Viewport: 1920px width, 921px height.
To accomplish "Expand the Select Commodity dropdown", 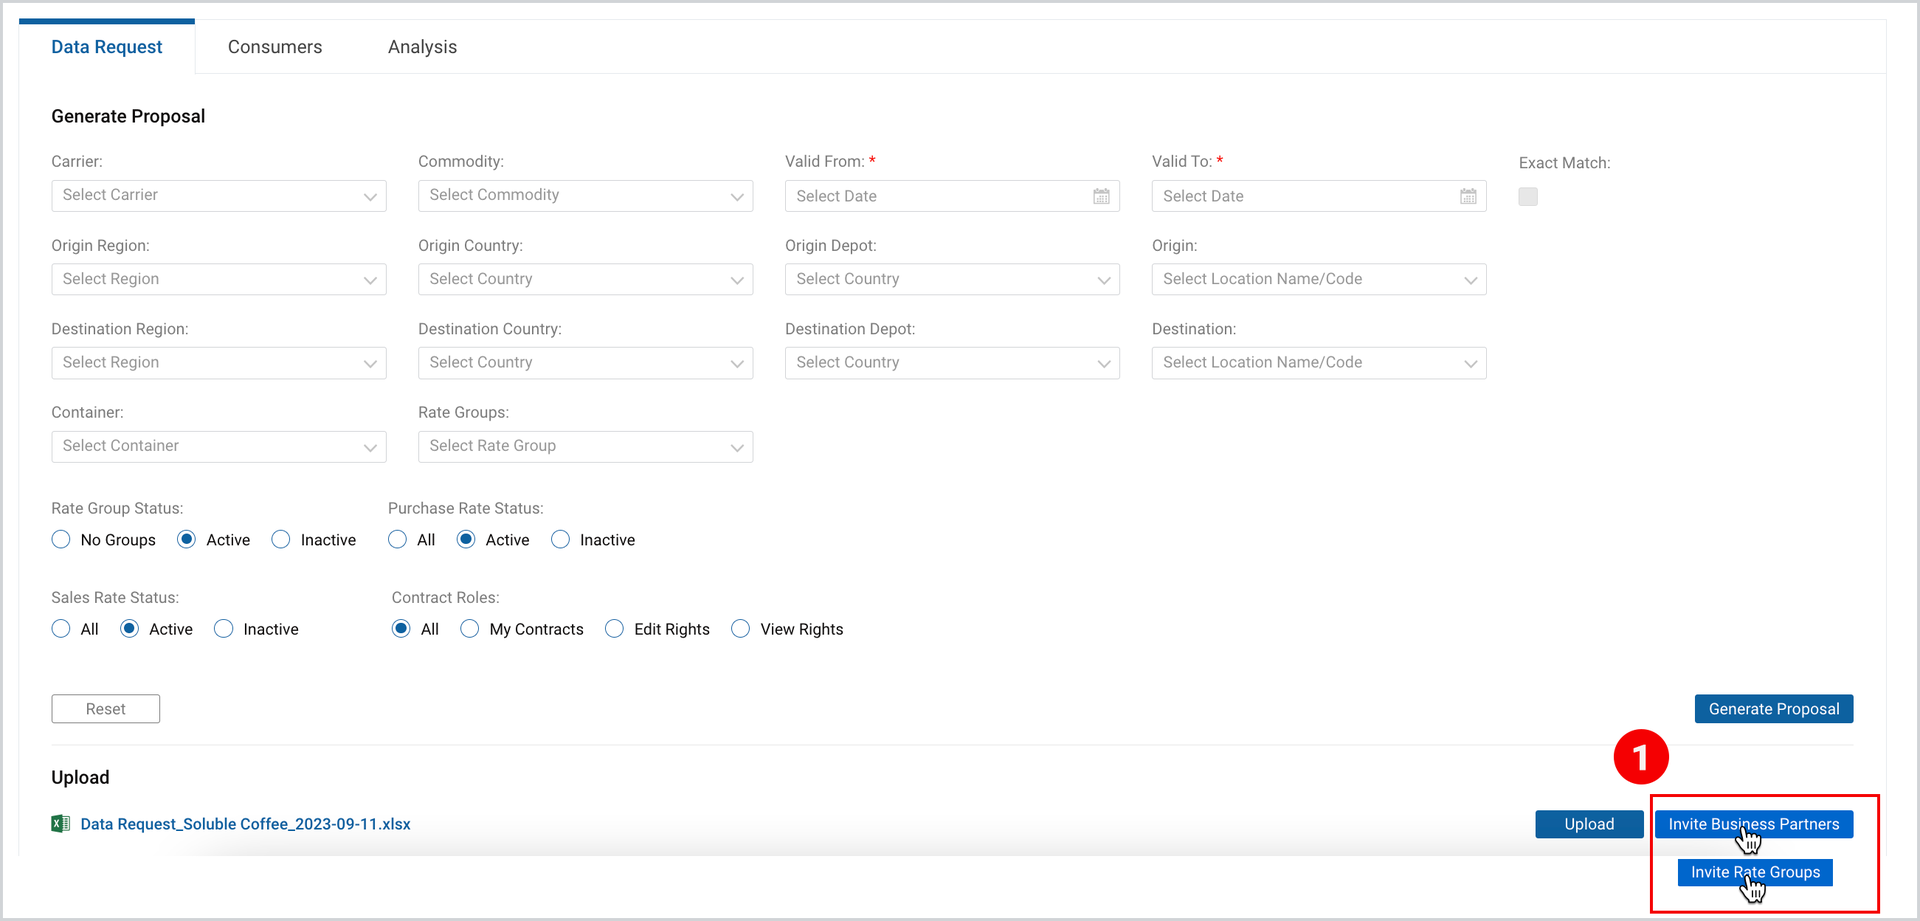I will 585,196.
